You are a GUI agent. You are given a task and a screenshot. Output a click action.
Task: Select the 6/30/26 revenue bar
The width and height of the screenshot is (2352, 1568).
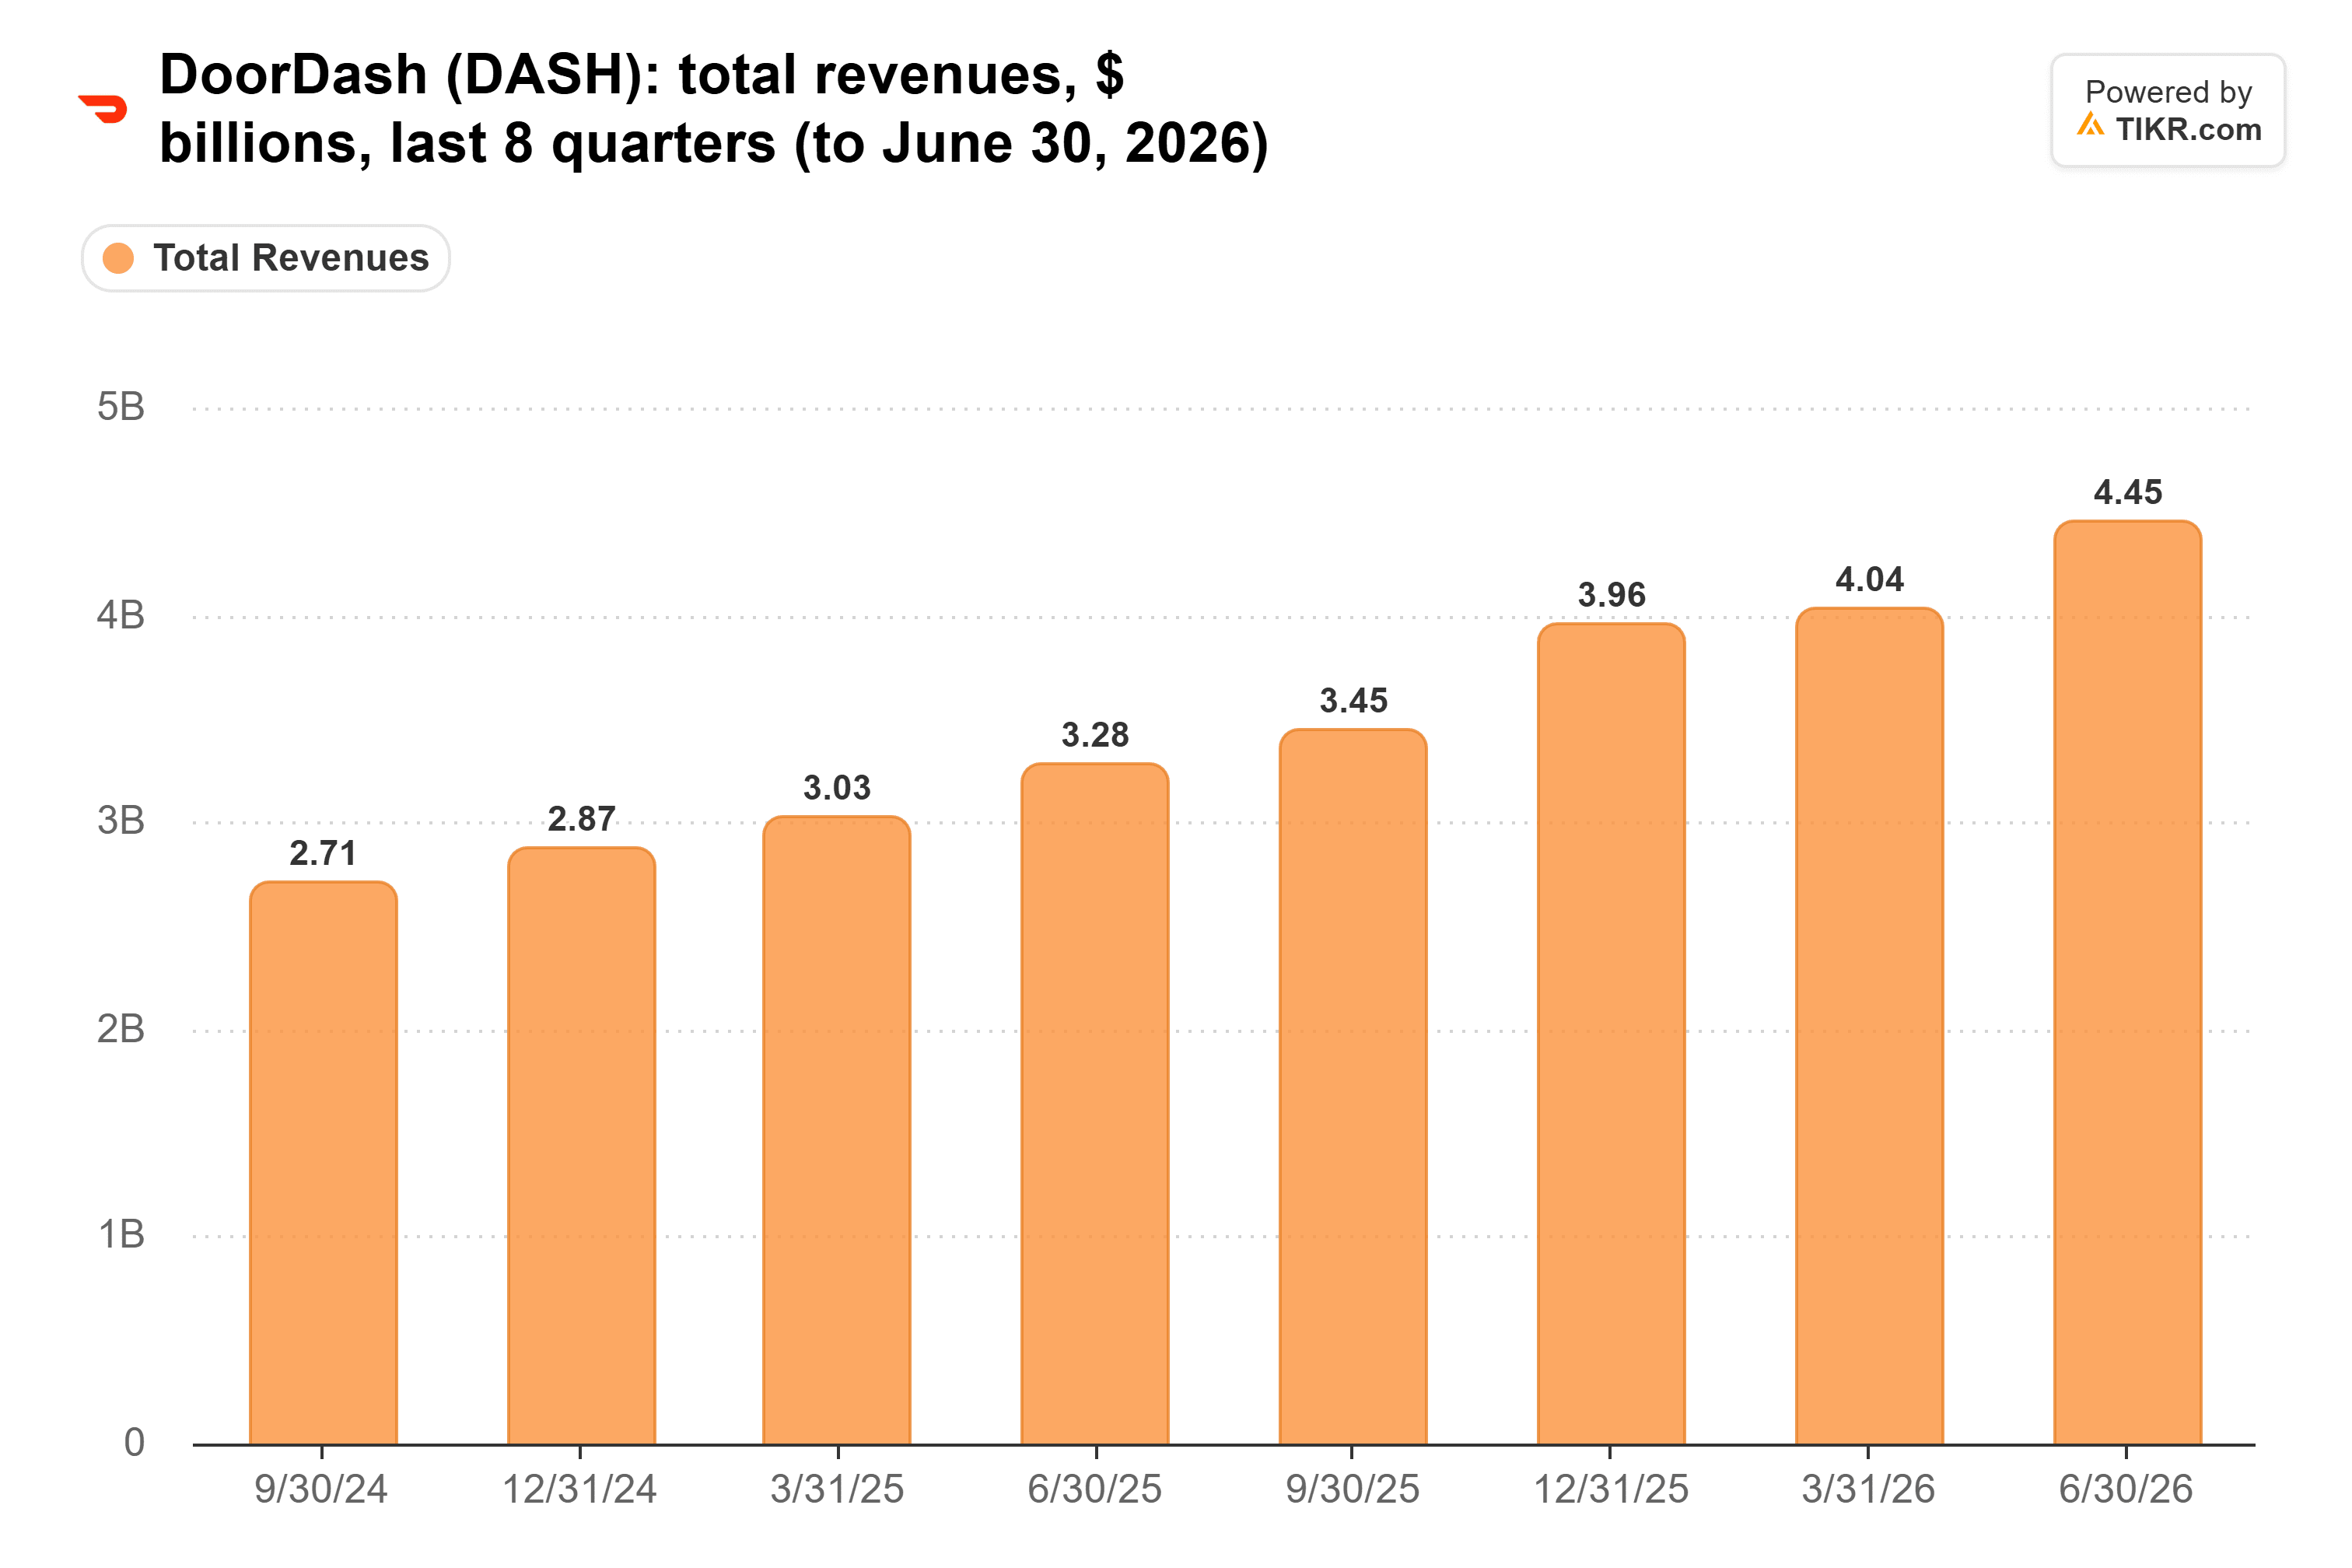2127,983
